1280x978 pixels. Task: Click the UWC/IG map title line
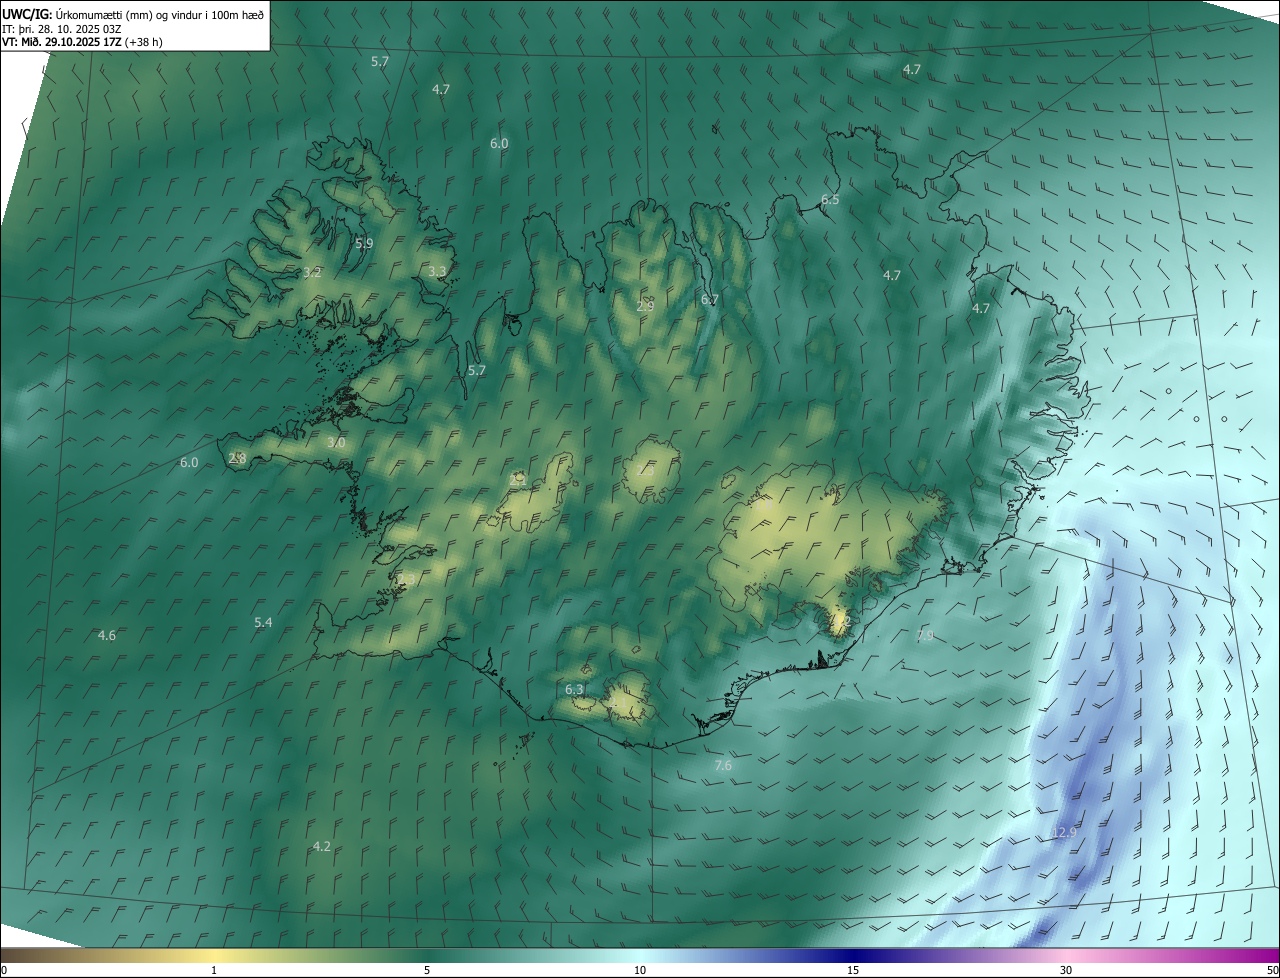133,14
